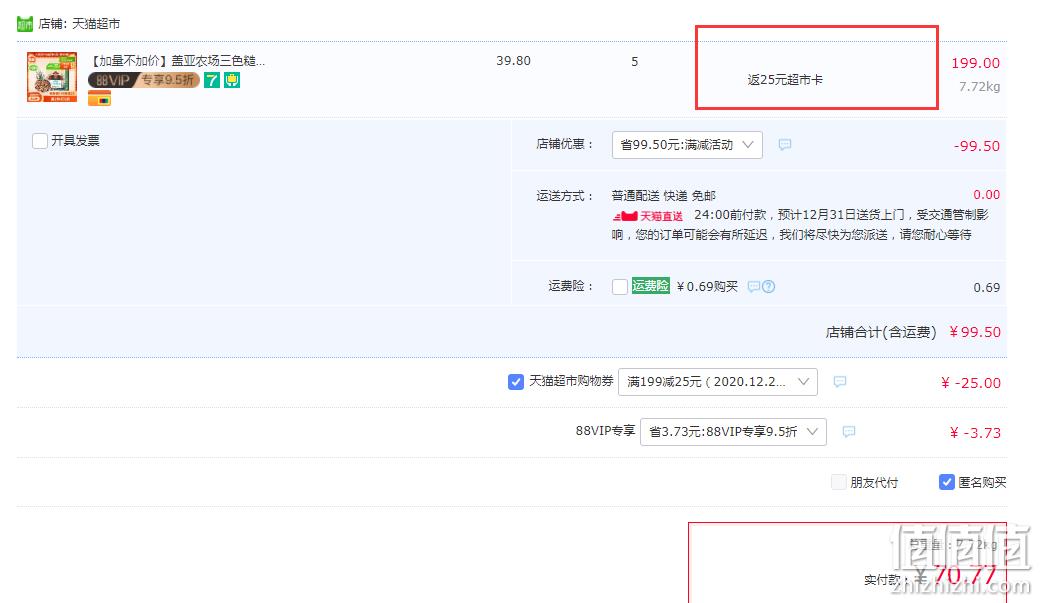The image size is (1040, 603).
Task: Click the comment icon next to coupon dropdown
Action: [840, 381]
